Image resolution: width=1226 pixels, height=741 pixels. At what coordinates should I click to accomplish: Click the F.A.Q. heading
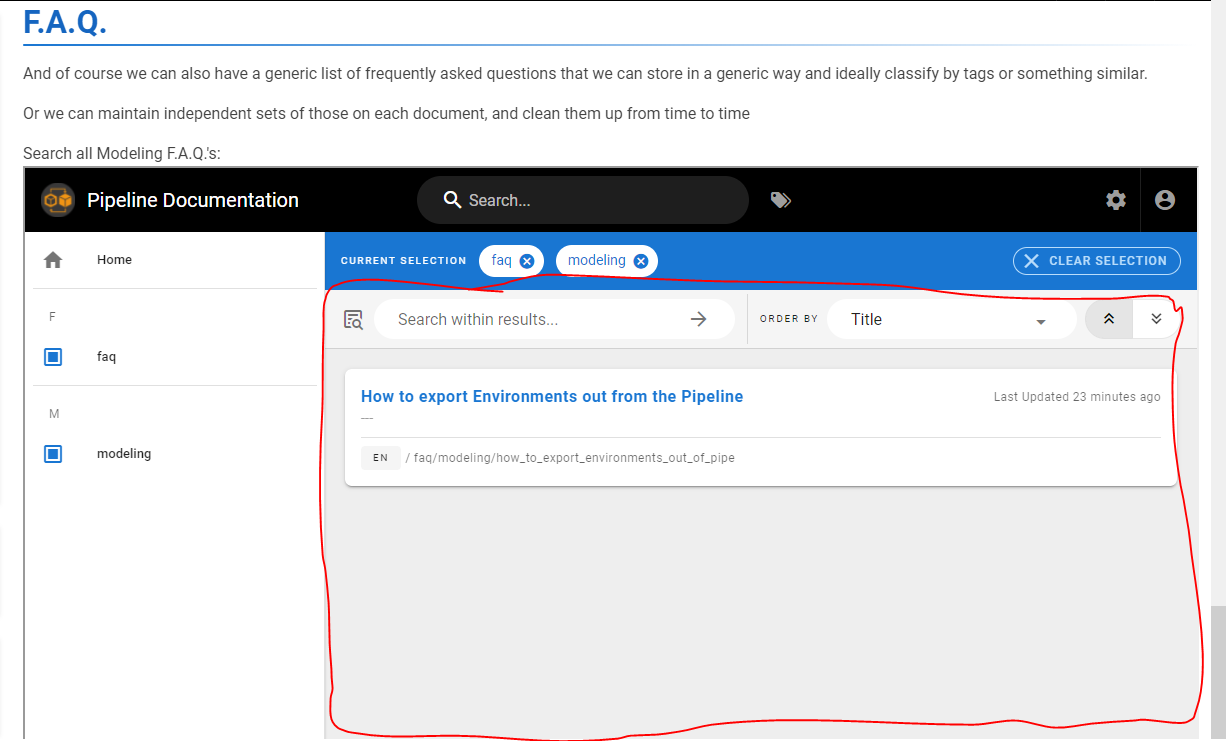pyautogui.click(x=65, y=21)
